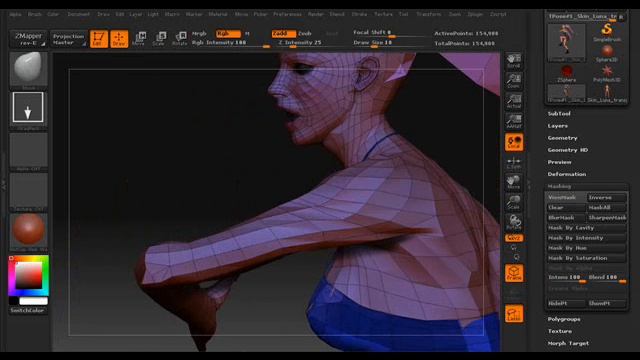The width and height of the screenshot is (640, 360).
Task: Expand the Geometry HD section
Action: [568, 150]
